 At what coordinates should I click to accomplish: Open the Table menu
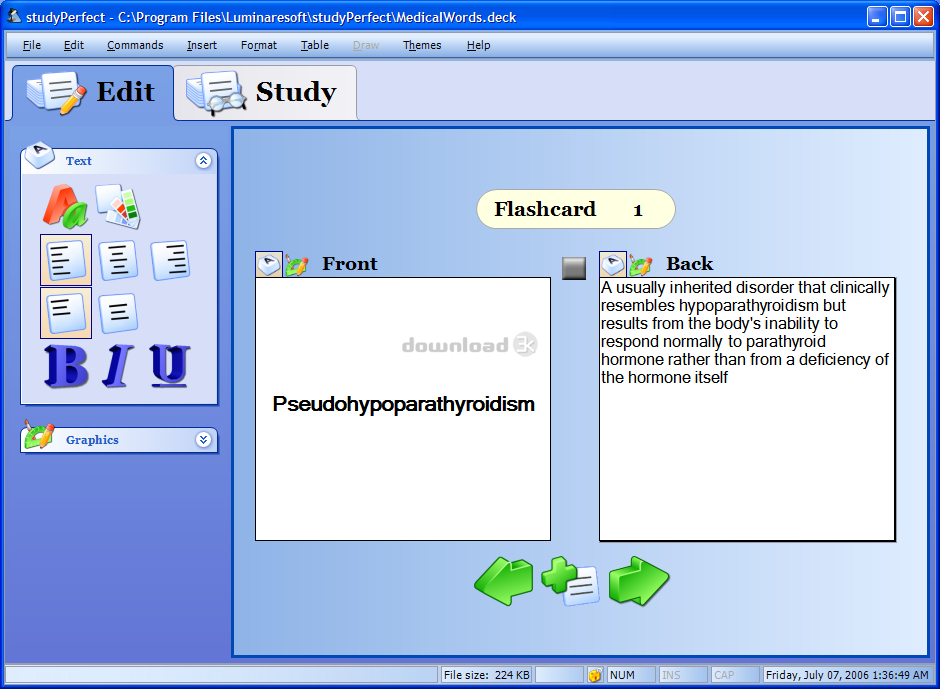click(x=315, y=45)
